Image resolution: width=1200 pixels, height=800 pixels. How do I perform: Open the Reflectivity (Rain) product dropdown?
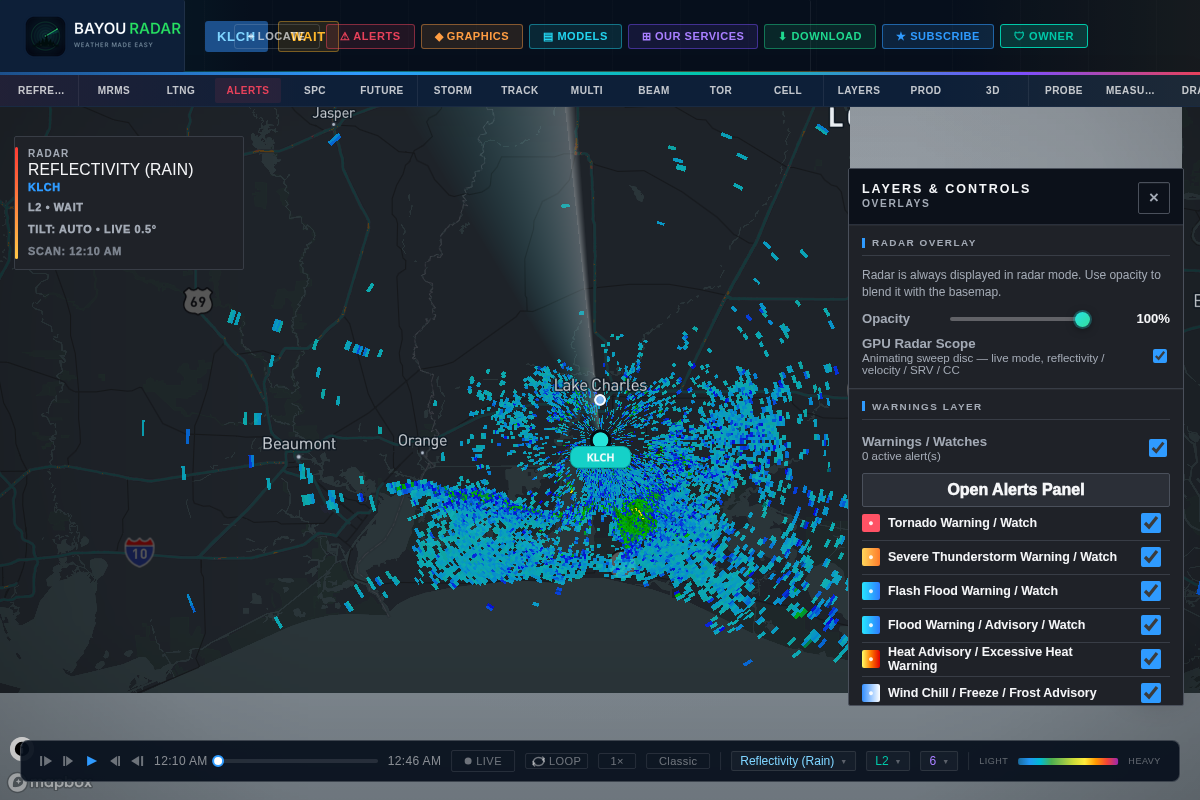(x=793, y=761)
